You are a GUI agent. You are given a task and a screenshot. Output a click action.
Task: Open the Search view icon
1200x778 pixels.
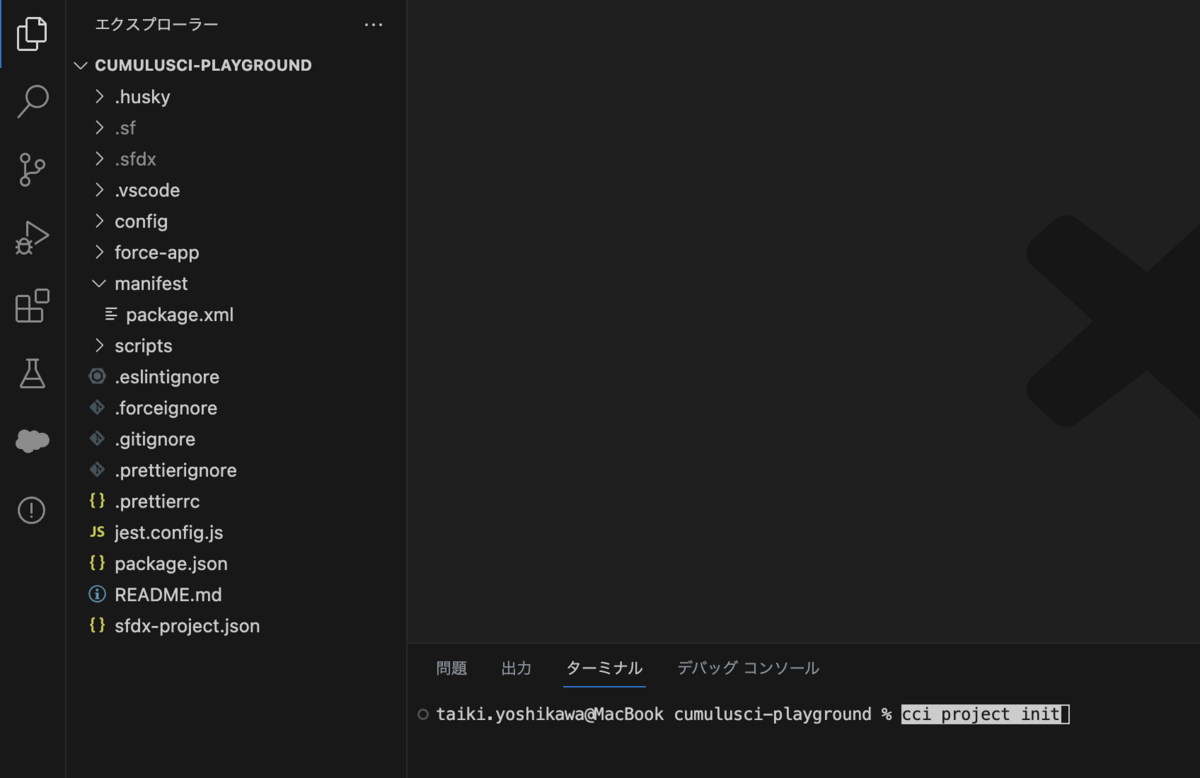coord(32,101)
